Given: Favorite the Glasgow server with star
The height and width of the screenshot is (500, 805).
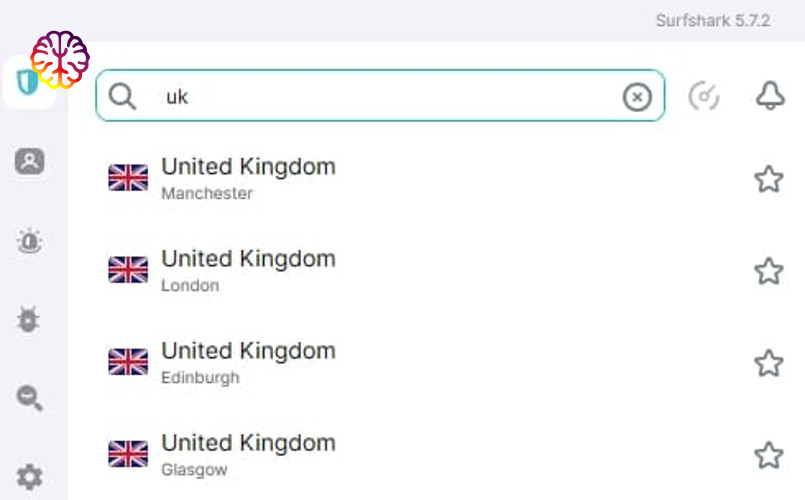Looking at the screenshot, I should click(x=769, y=455).
